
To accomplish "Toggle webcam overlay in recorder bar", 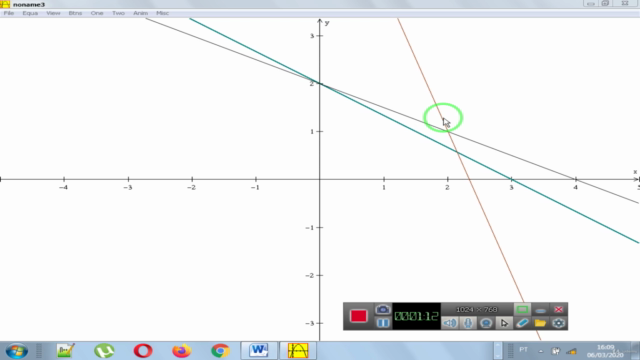I will [x=486, y=323].
